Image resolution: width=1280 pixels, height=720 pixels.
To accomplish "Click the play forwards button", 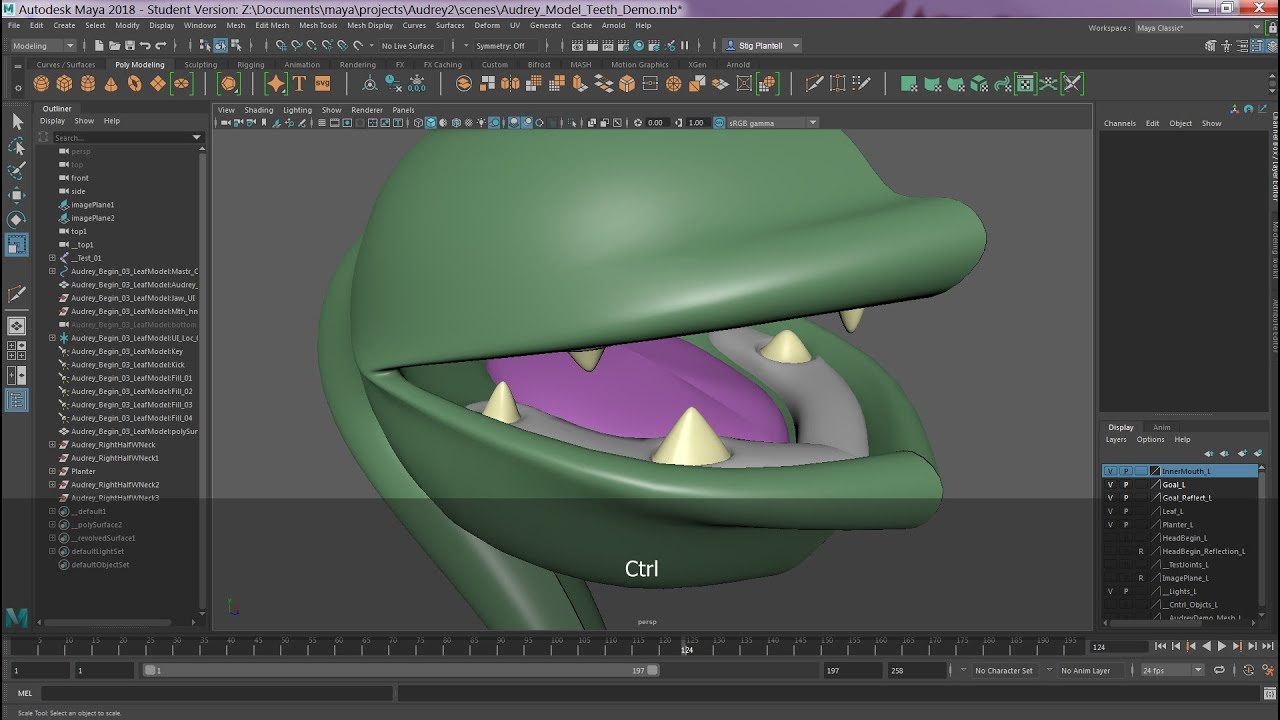I will tap(1222, 647).
